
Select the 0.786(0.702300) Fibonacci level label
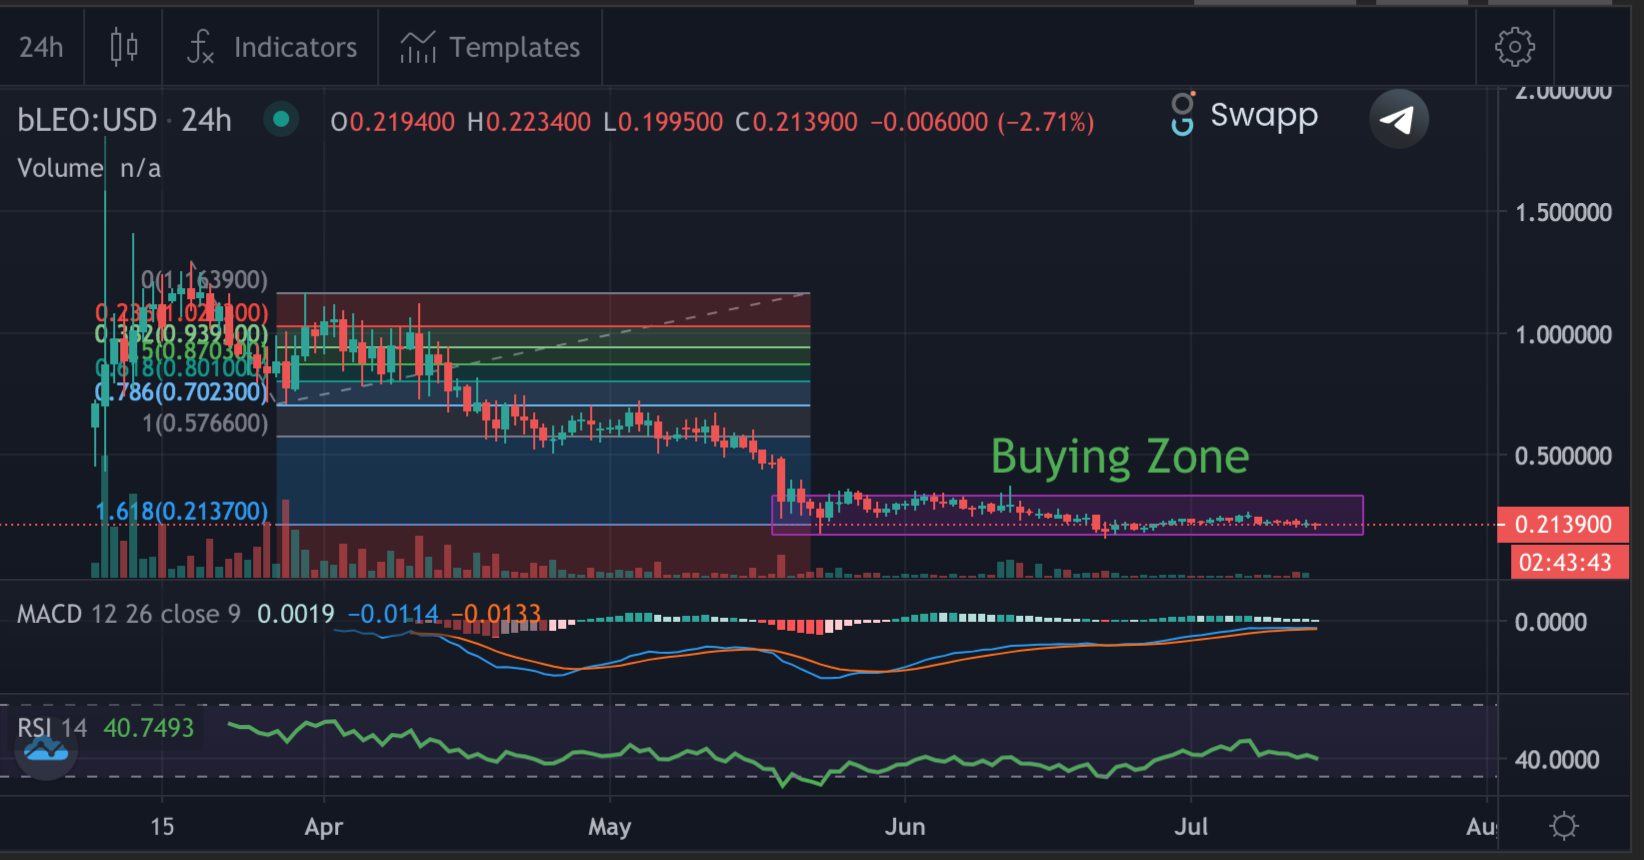click(182, 392)
